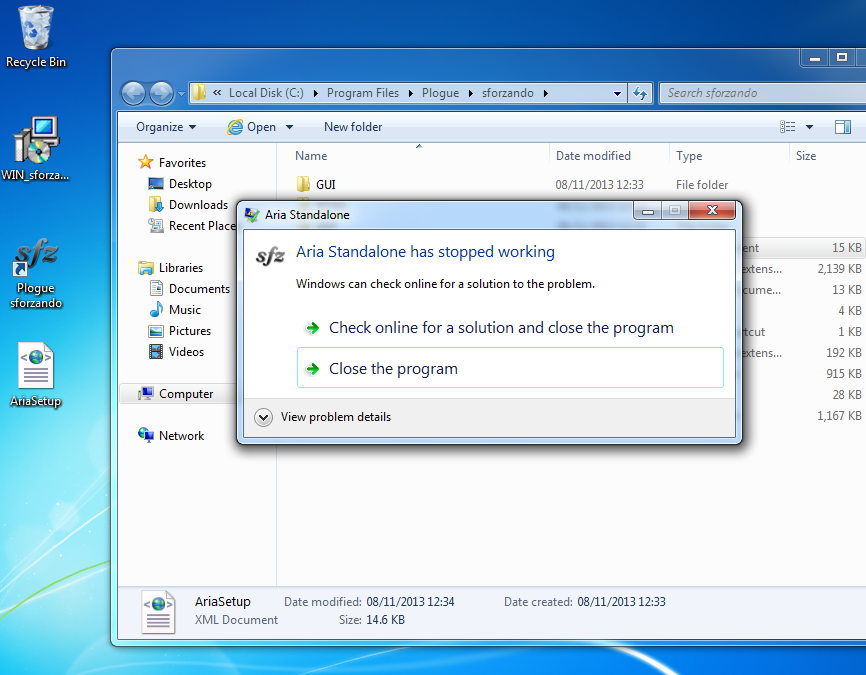Click the sfz icon in error dialog
This screenshot has width=866, height=675.
[270, 256]
